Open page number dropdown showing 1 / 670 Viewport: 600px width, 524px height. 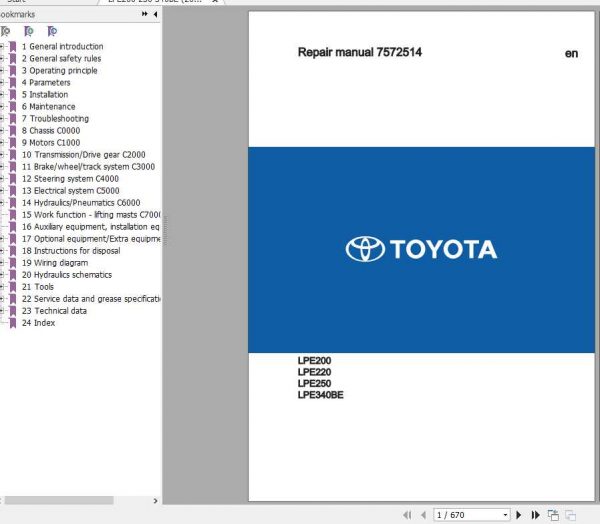click(x=505, y=515)
